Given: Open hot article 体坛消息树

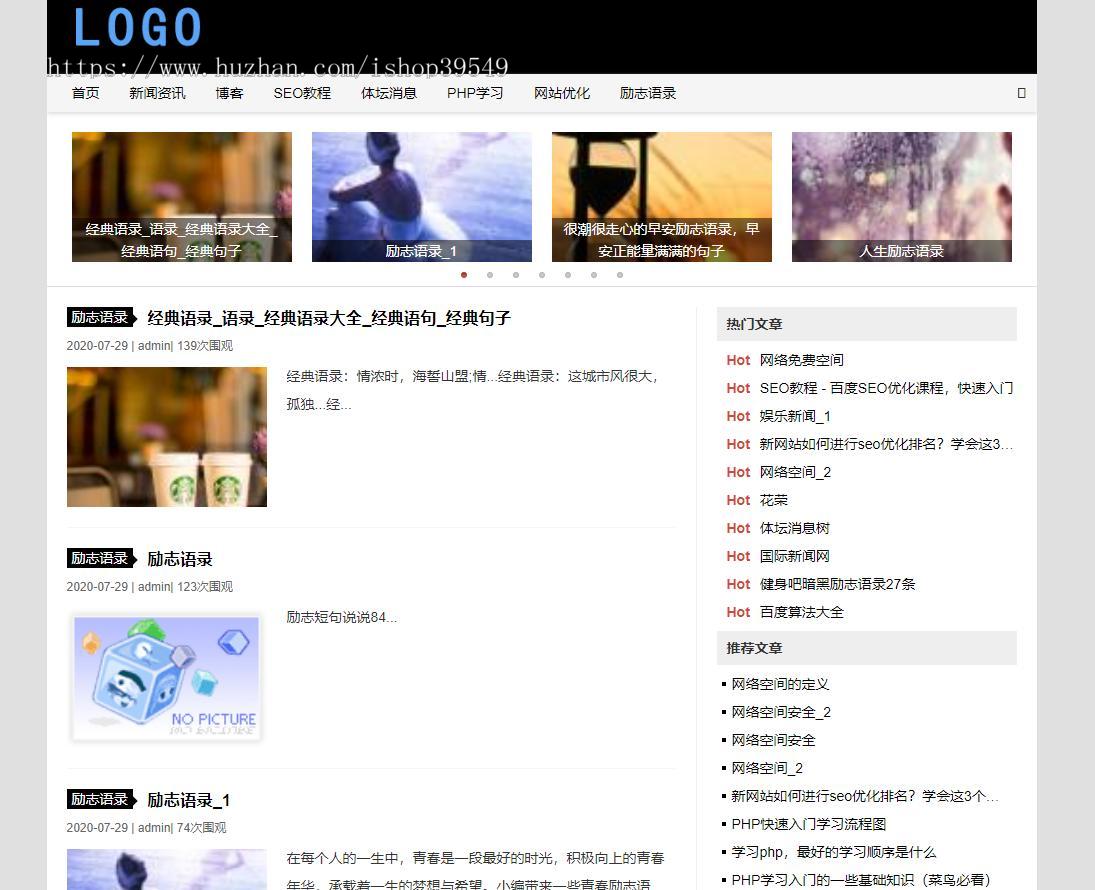Looking at the screenshot, I should click(x=794, y=527).
